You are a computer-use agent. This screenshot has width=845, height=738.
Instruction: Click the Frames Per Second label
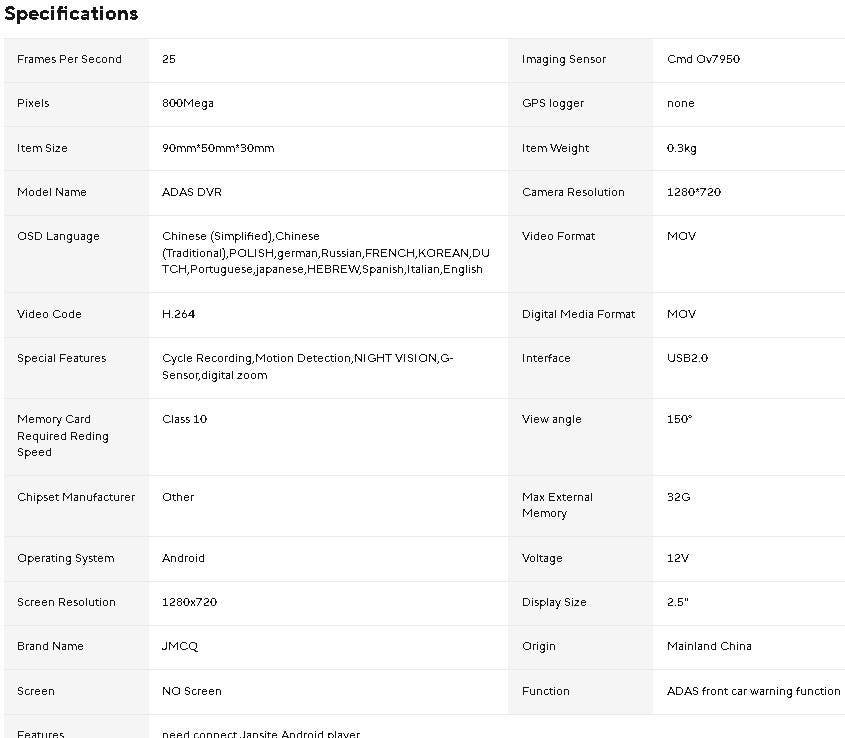click(x=69, y=59)
